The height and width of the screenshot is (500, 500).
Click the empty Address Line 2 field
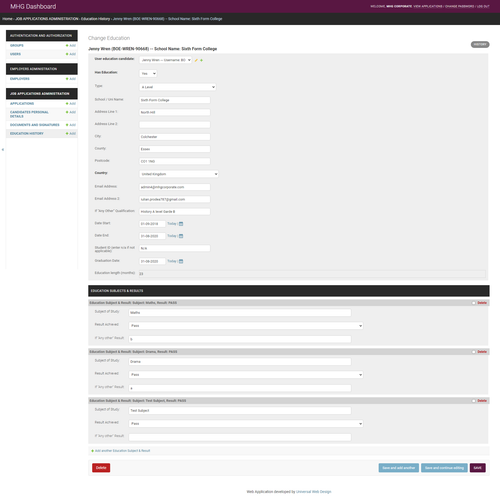pos(175,125)
